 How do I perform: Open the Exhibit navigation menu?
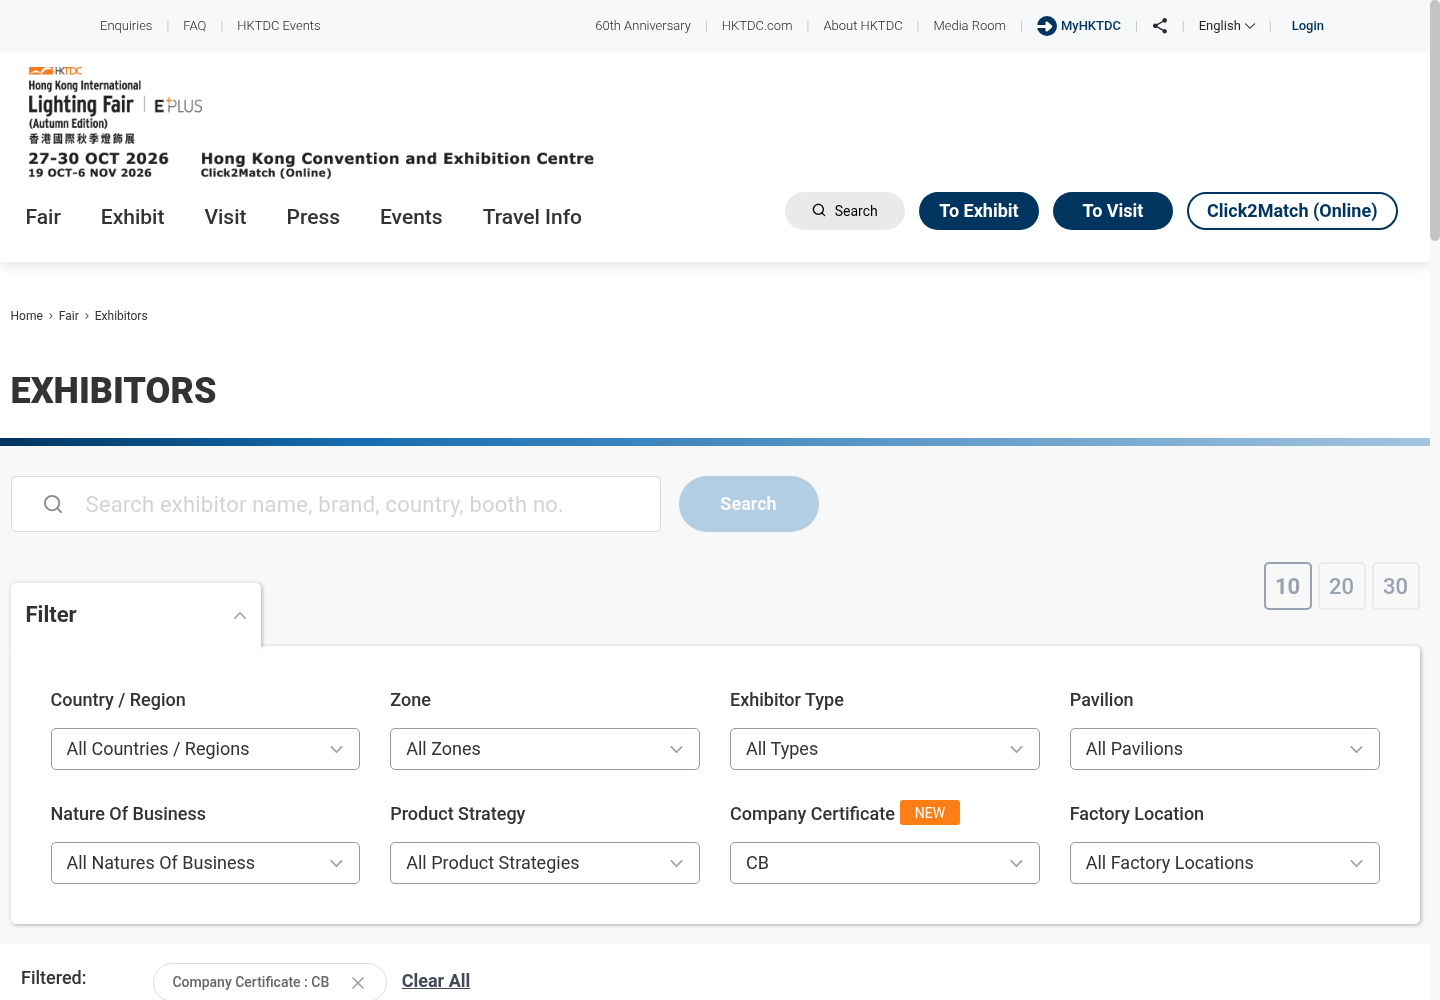point(132,217)
